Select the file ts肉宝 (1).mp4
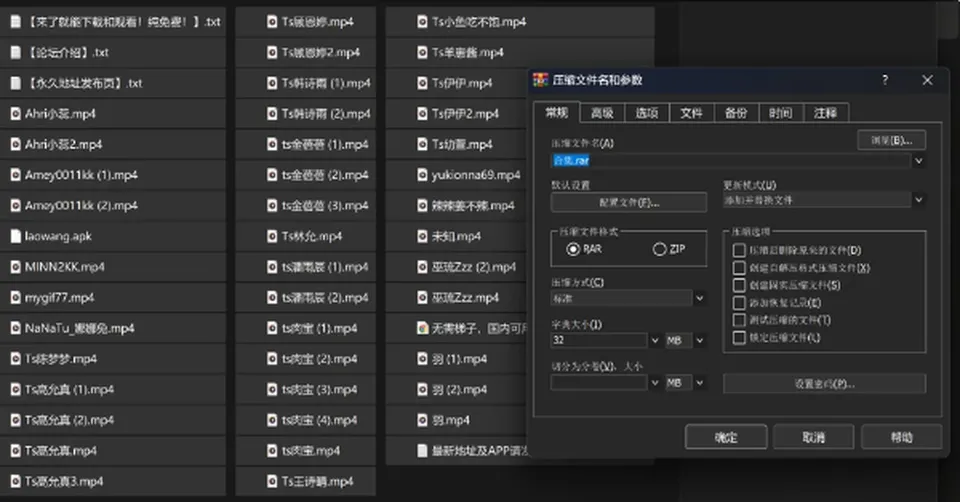 [306, 328]
